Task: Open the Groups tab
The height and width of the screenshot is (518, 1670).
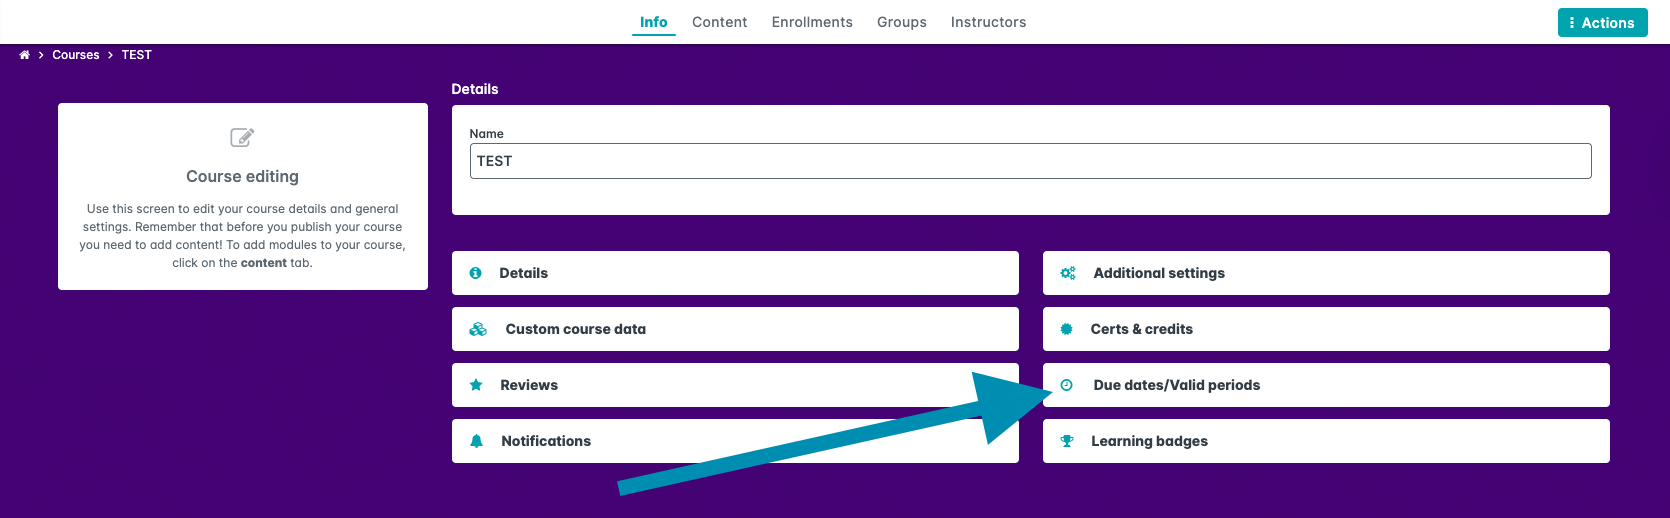Action: tap(901, 22)
